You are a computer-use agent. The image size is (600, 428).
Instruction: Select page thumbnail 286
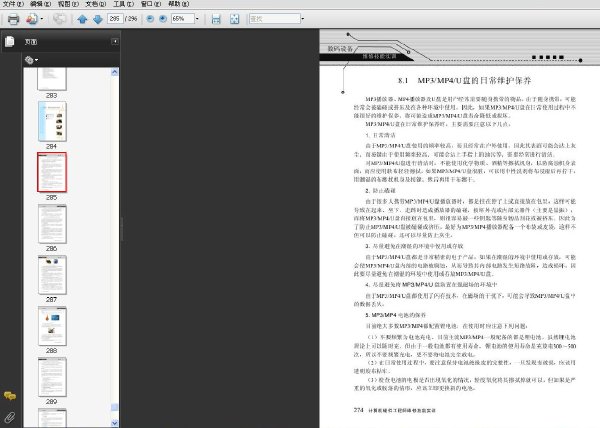pos(52,224)
